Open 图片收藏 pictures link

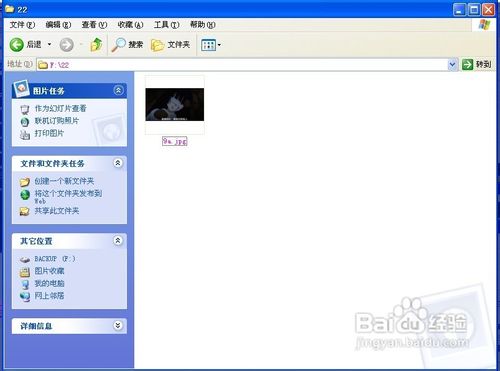pyautogui.click(x=49, y=271)
